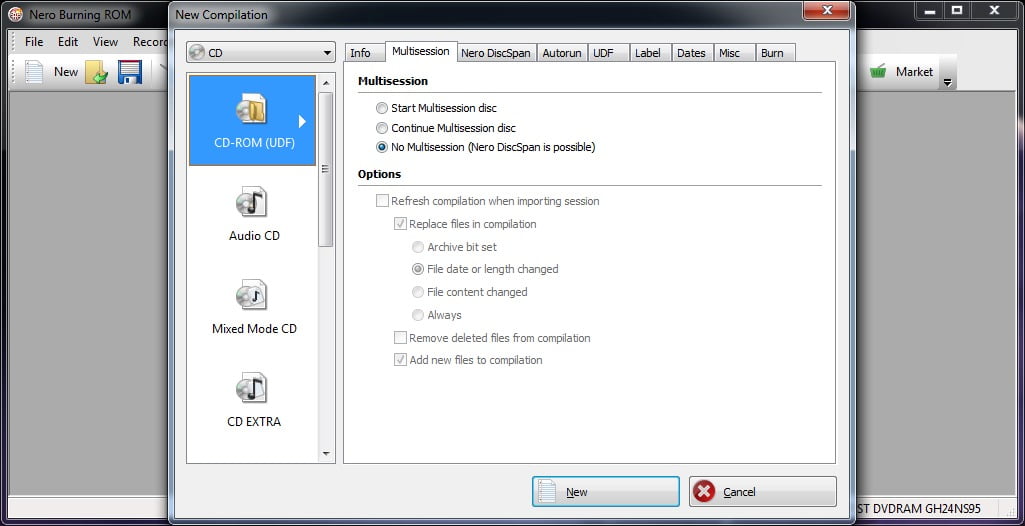Select File content changed radio option

pos(418,292)
